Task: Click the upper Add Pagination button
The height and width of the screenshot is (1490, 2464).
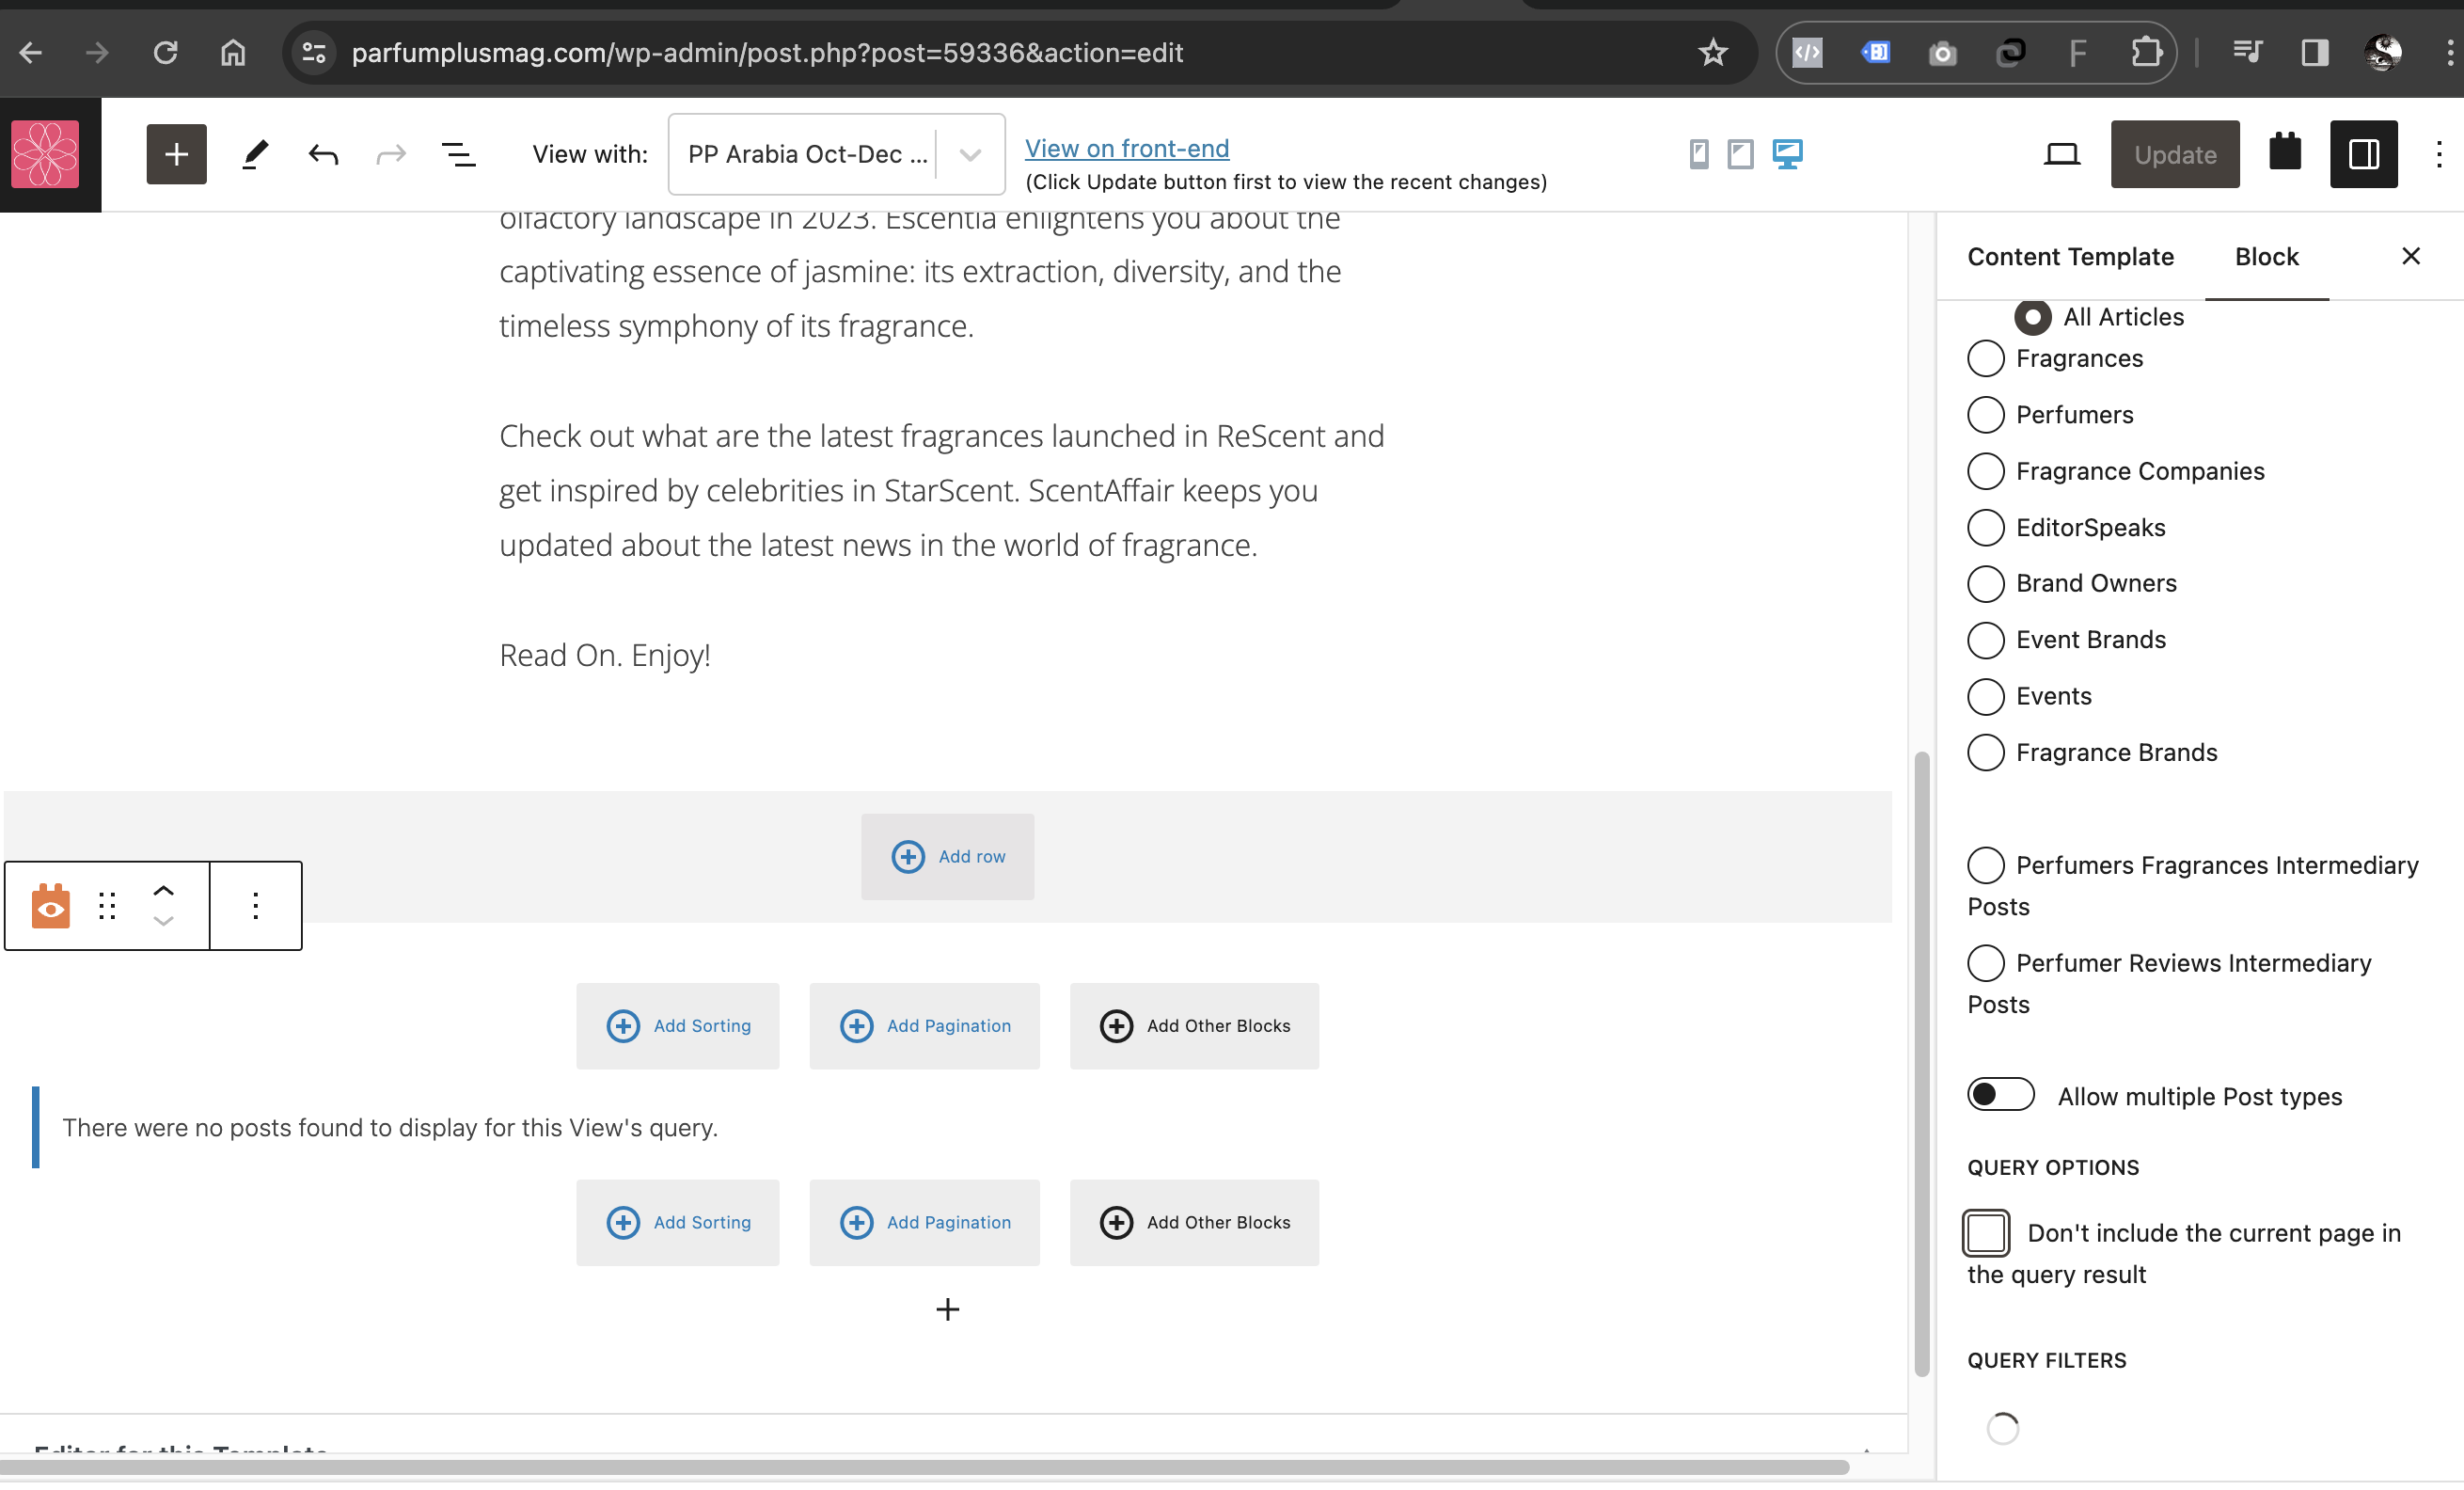Action: click(x=924, y=1026)
